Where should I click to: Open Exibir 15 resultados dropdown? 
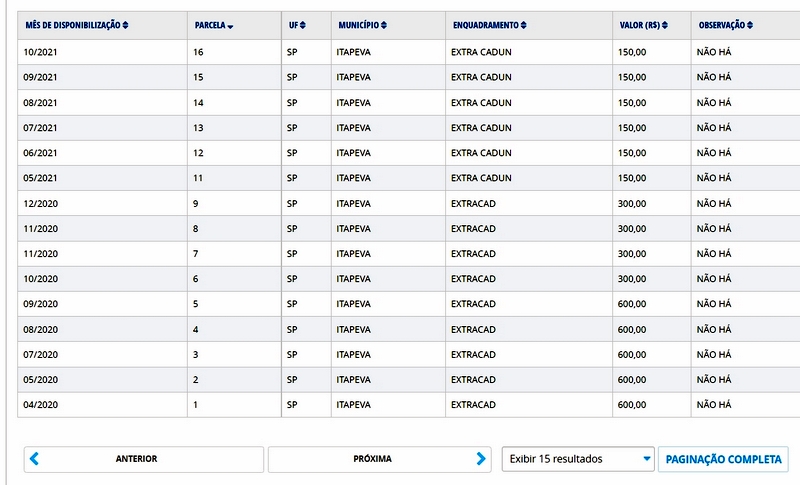tap(578, 459)
